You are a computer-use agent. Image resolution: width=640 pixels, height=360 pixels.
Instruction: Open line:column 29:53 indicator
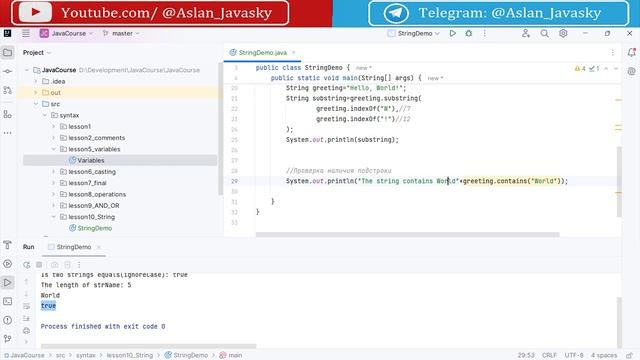pos(526,356)
